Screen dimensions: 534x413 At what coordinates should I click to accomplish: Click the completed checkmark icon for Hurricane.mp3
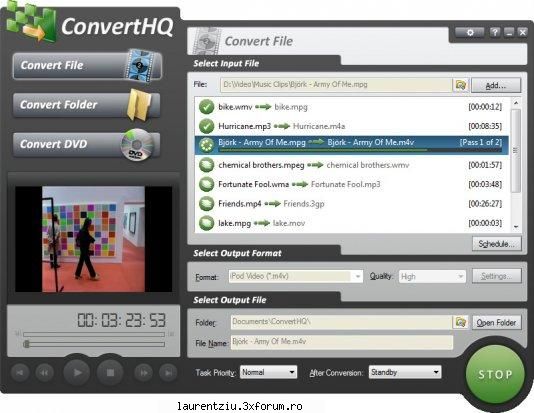coord(206,126)
